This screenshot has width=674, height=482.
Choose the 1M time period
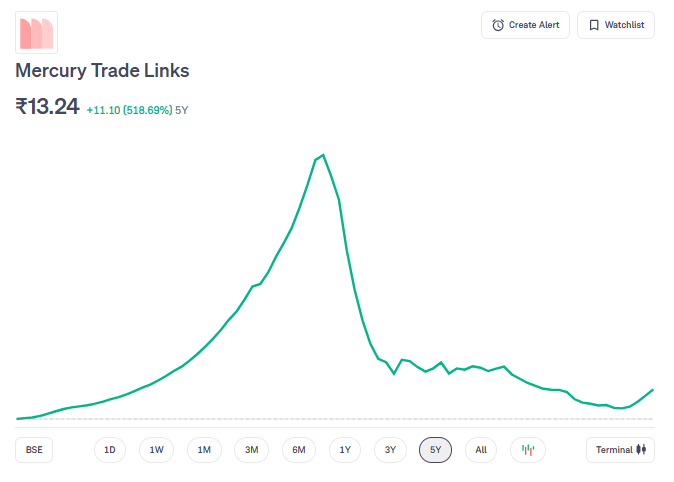(204, 450)
